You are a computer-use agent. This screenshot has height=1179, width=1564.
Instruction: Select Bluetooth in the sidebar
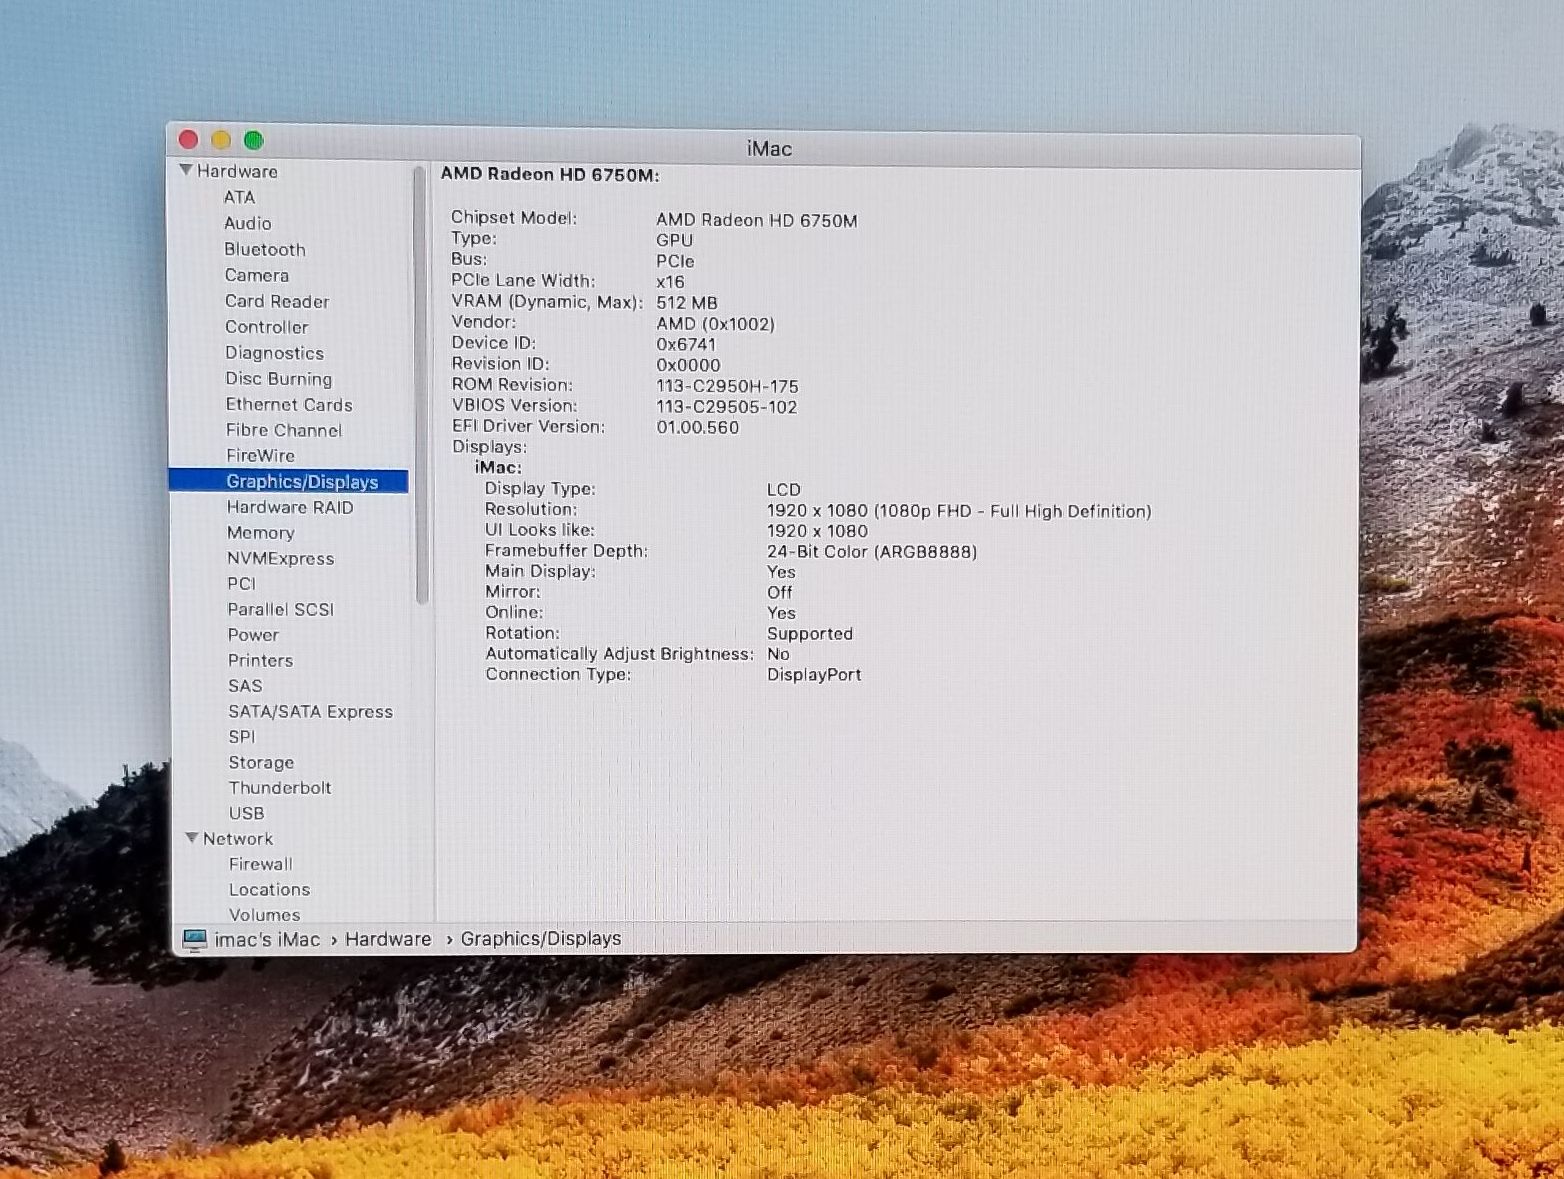pyautogui.click(x=264, y=249)
